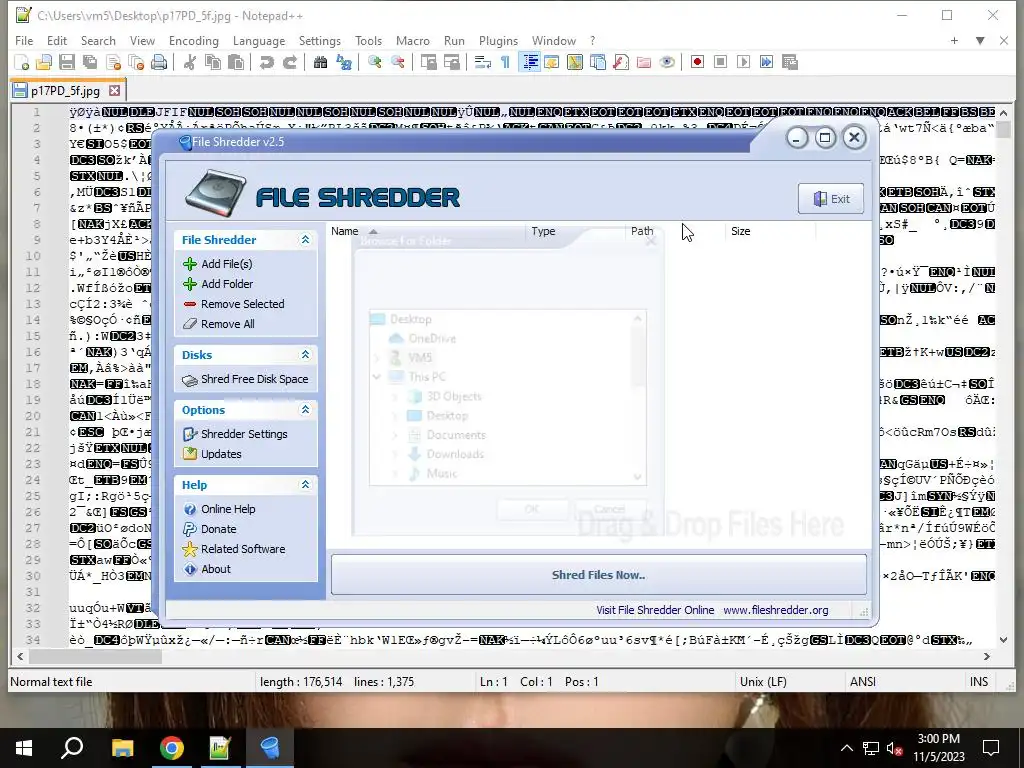
Task: Open Chrome from the Windows taskbar
Action: (x=172, y=748)
